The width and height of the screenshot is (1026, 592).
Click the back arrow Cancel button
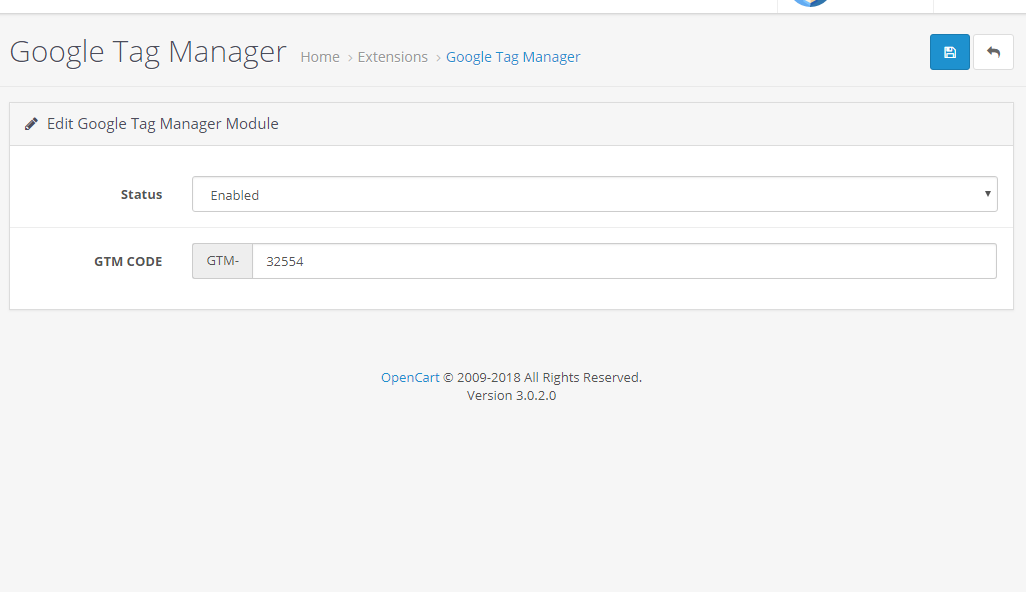[993, 52]
